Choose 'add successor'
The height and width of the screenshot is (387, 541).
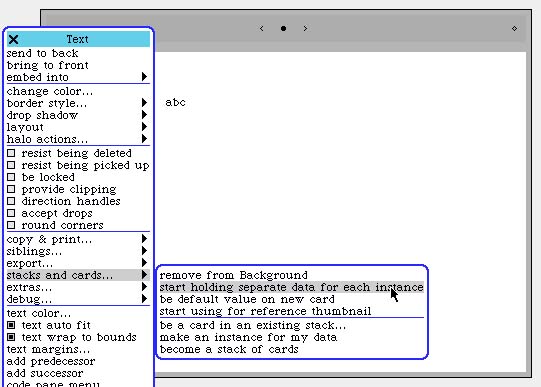tap(78, 373)
